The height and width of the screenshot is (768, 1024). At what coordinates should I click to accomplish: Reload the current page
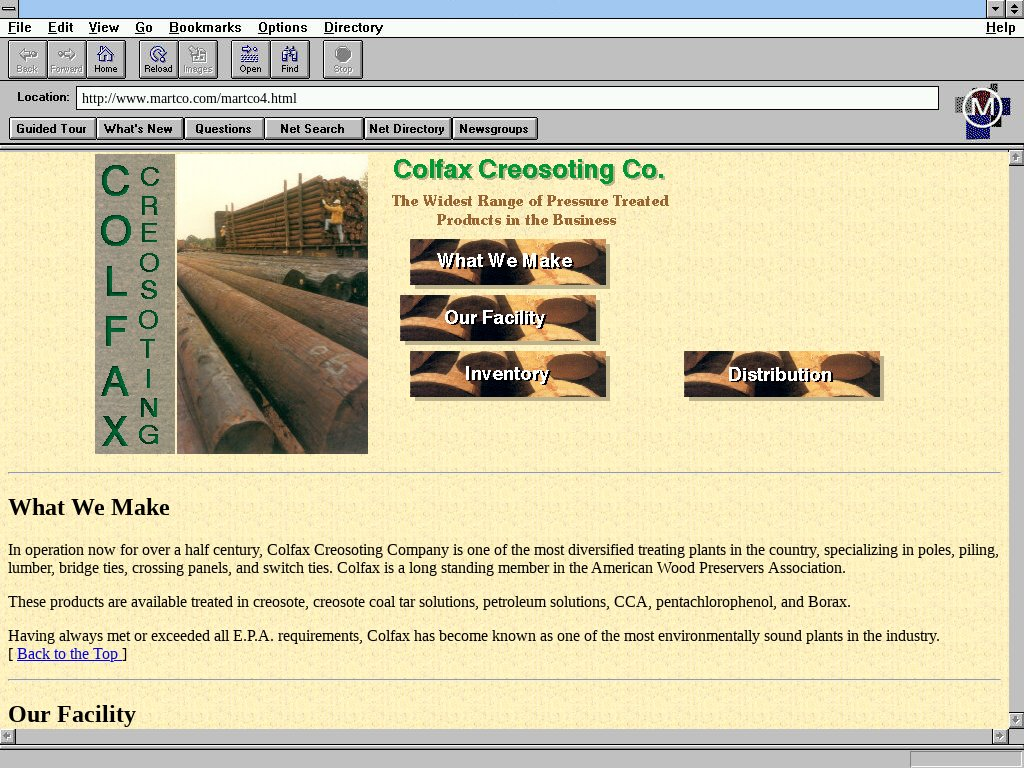click(x=158, y=59)
